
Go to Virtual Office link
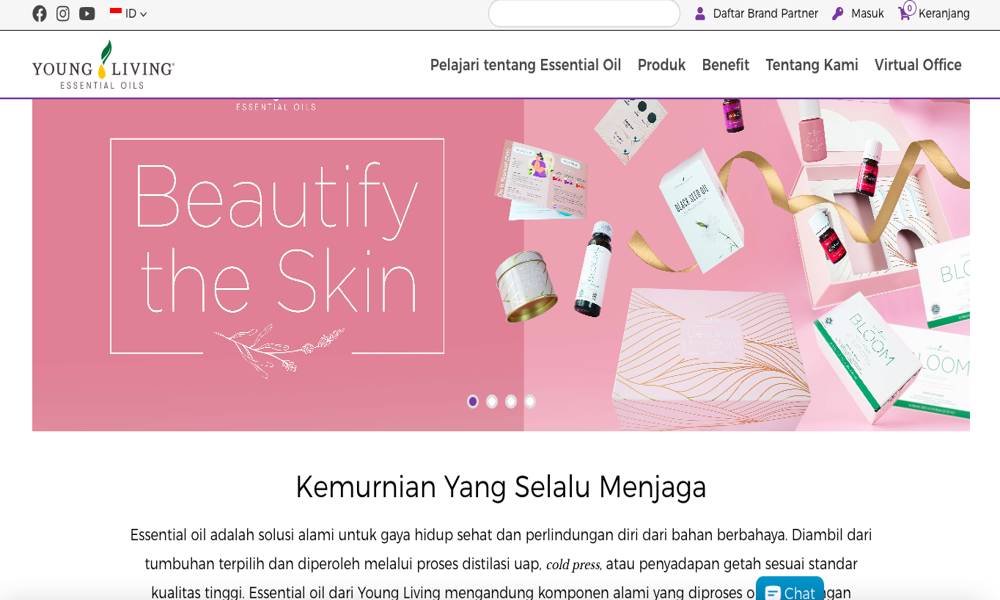[918, 65]
